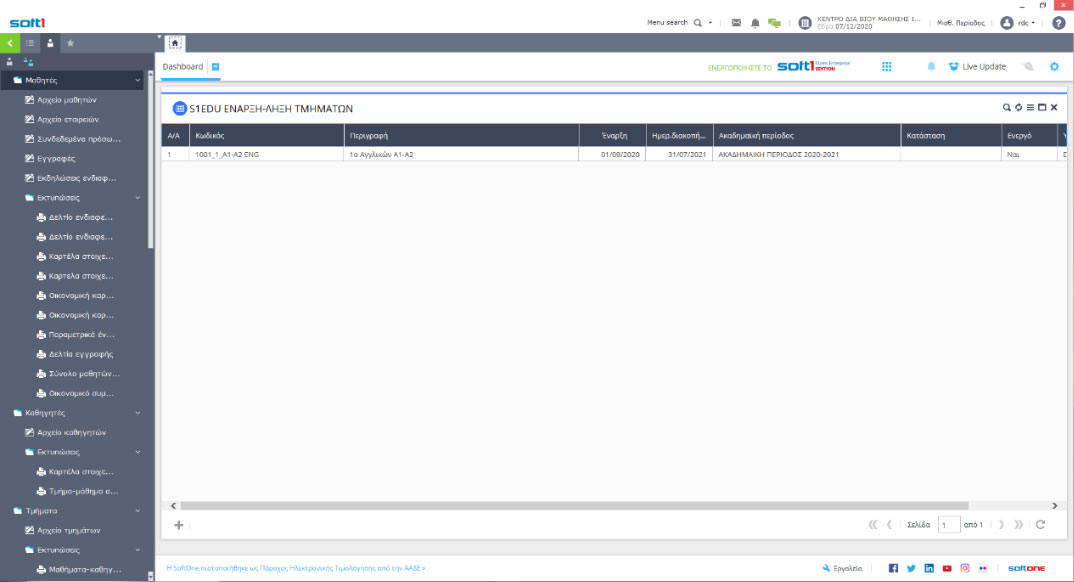The width and height of the screenshot is (1074, 582).
Task: Click Live Update button
Action: 977,66
